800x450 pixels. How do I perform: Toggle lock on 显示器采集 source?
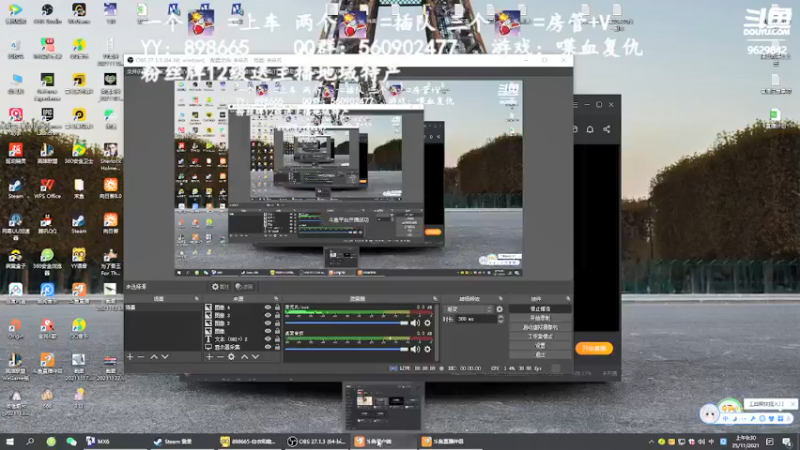(x=278, y=346)
